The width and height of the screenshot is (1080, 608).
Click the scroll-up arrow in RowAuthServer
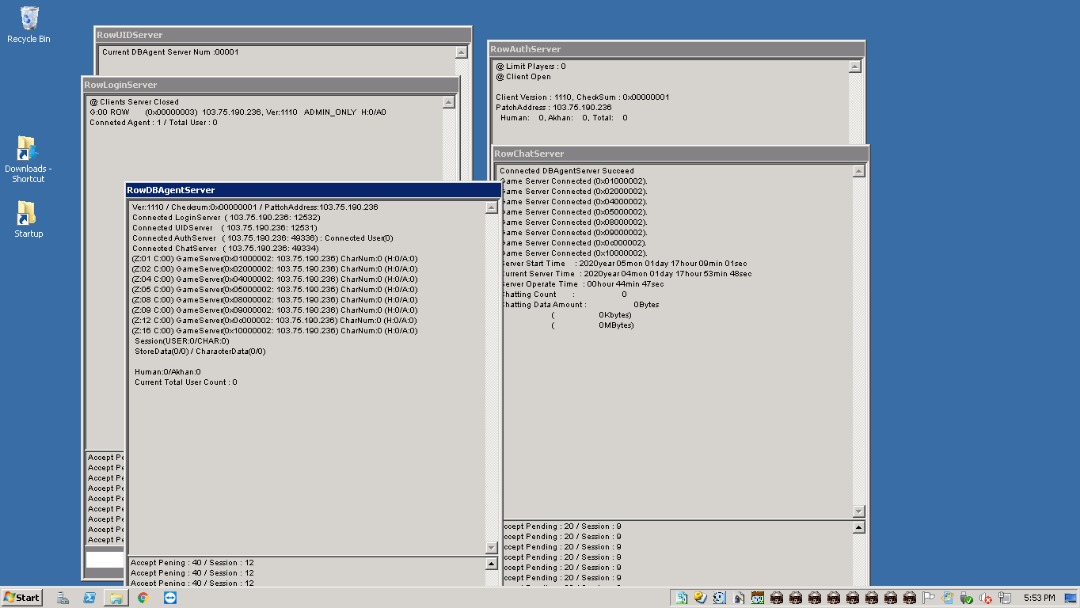(x=854, y=66)
